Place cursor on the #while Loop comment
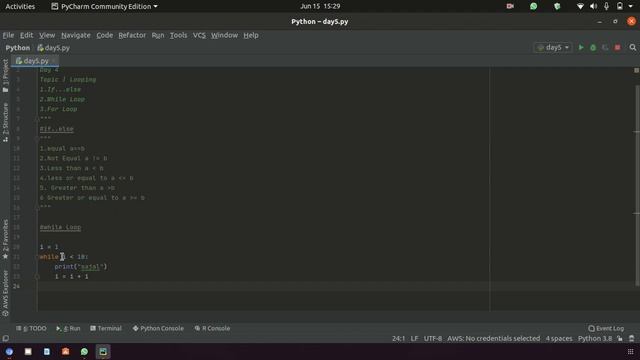The height and width of the screenshot is (360, 640). click(60, 227)
